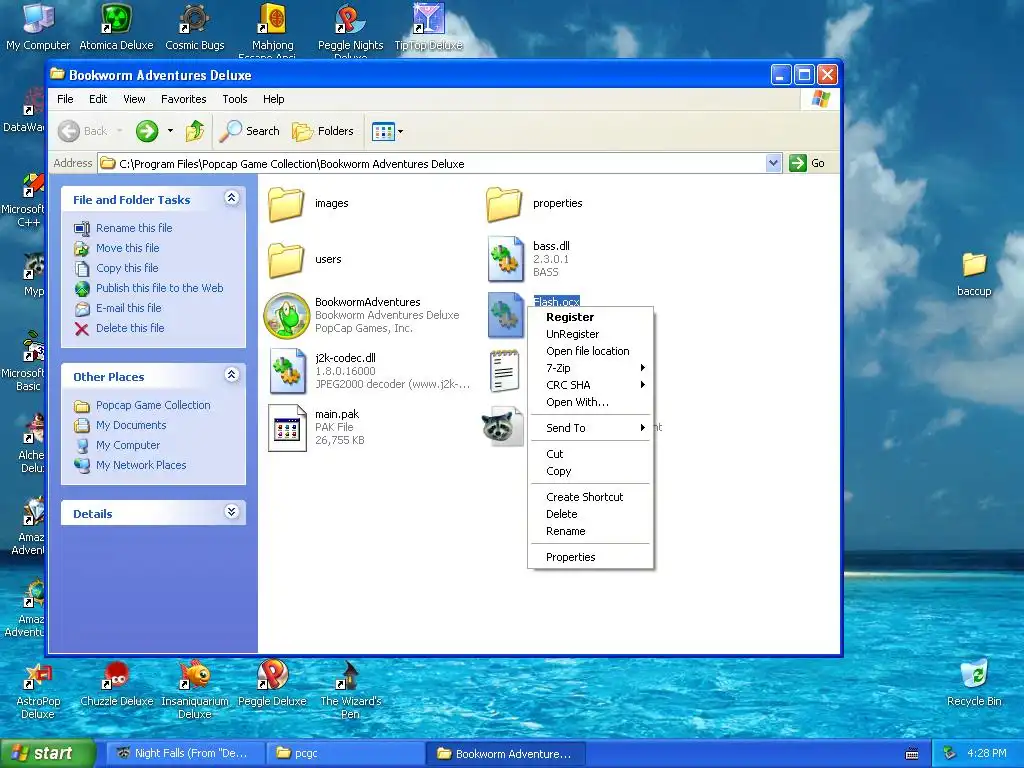Open the Favorites menu
The height and width of the screenshot is (768, 1024).
pyautogui.click(x=184, y=99)
